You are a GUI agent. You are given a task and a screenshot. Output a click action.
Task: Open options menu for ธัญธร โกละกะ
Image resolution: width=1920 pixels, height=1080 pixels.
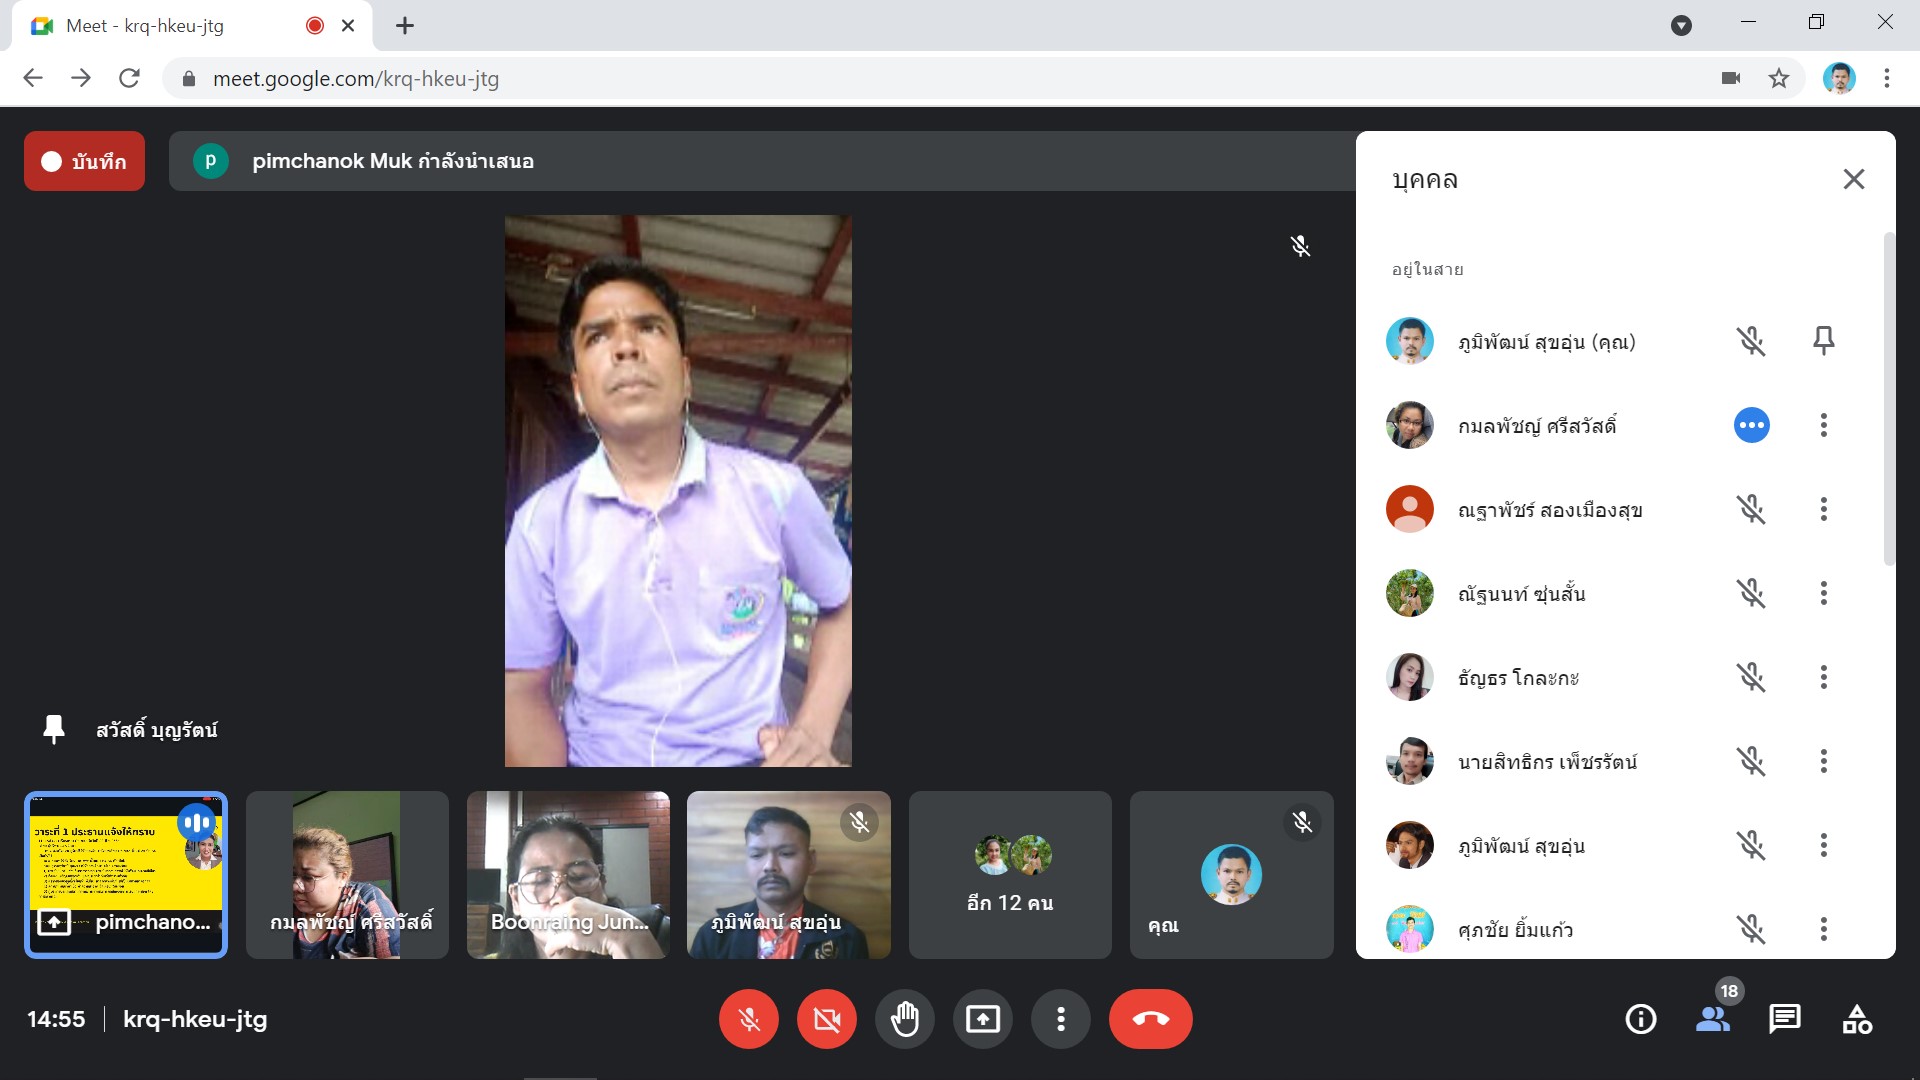pyautogui.click(x=1823, y=677)
